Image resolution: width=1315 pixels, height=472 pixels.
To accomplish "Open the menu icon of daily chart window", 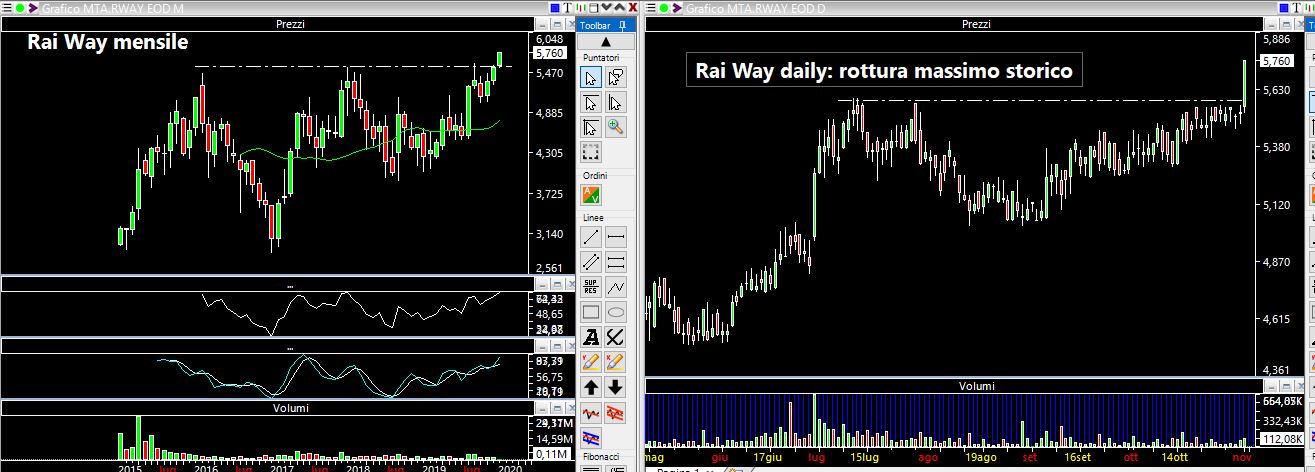I will 650,8.
